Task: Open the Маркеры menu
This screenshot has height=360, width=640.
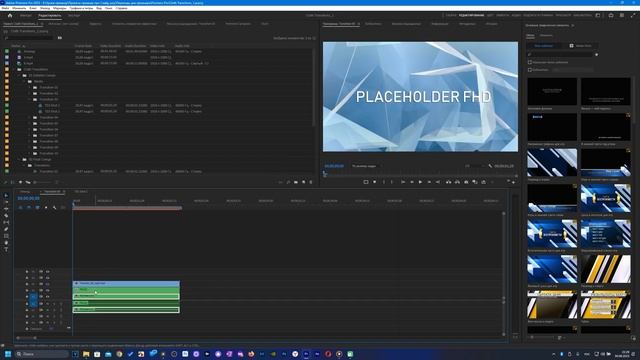Action: click(60, 8)
